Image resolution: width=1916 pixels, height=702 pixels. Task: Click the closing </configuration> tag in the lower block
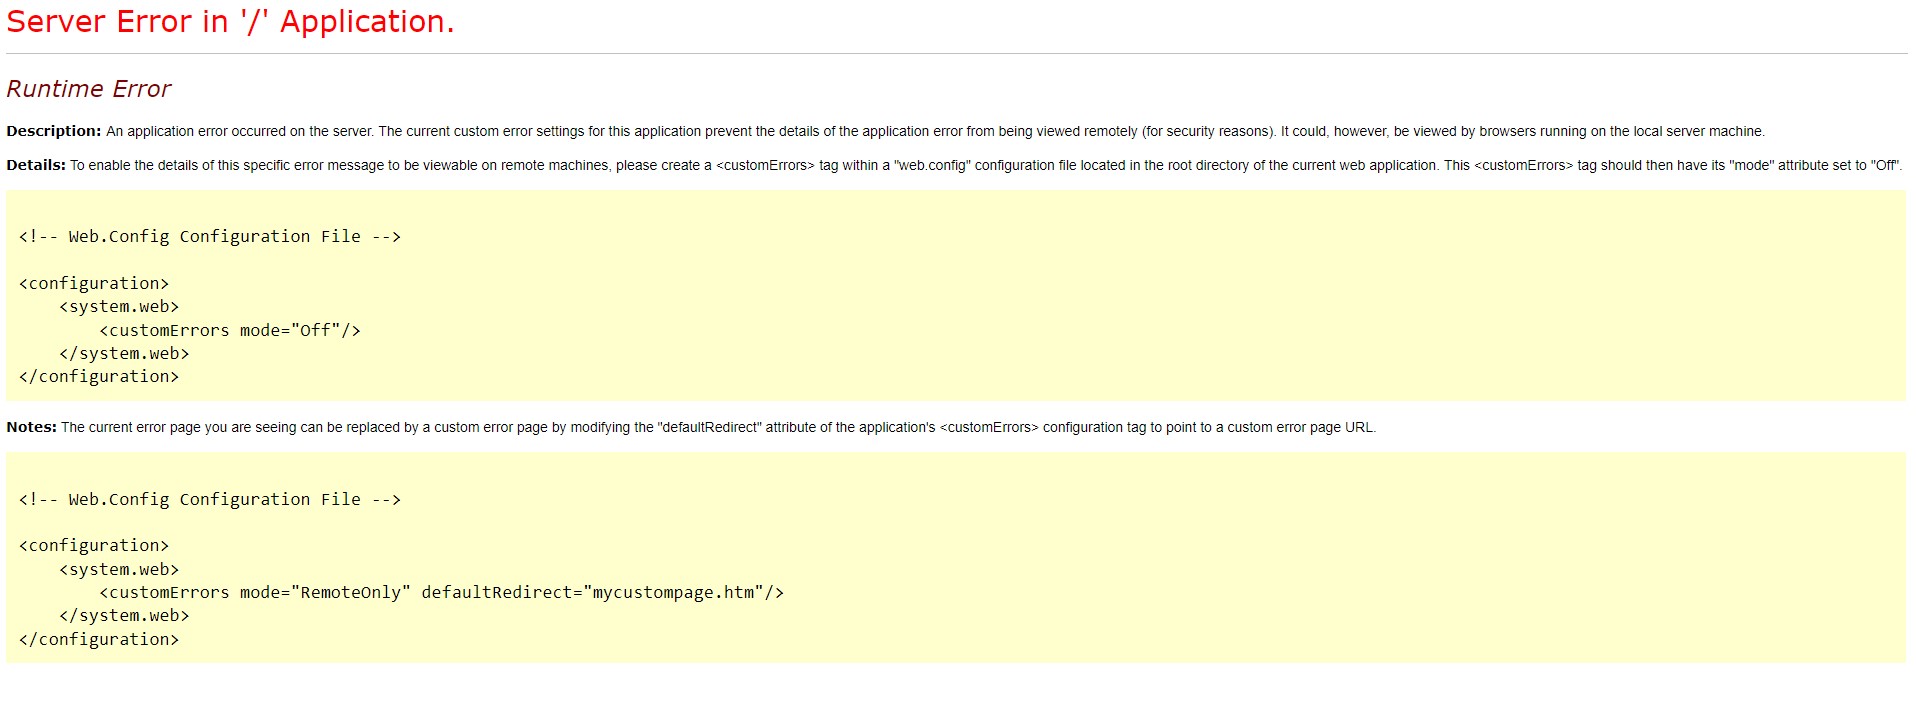click(x=99, y=639)
